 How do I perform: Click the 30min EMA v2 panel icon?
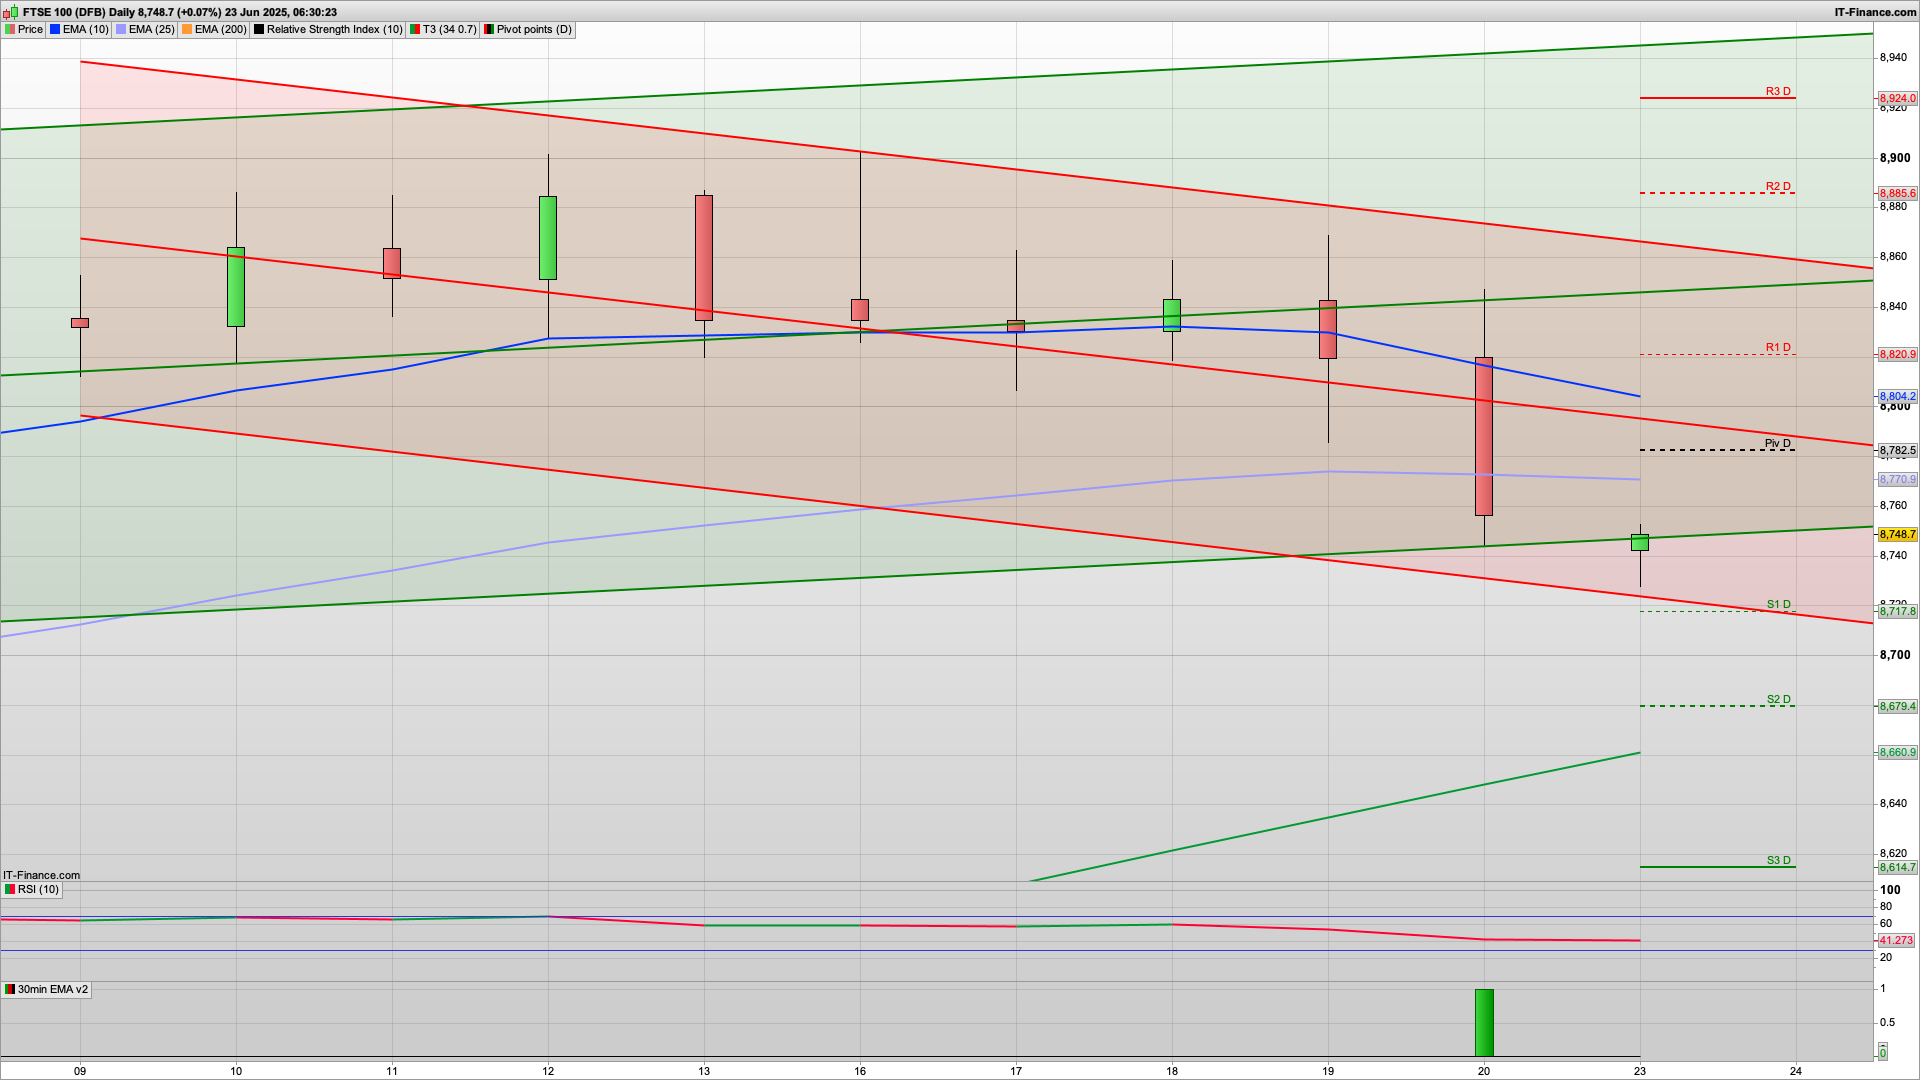point(10,989)
